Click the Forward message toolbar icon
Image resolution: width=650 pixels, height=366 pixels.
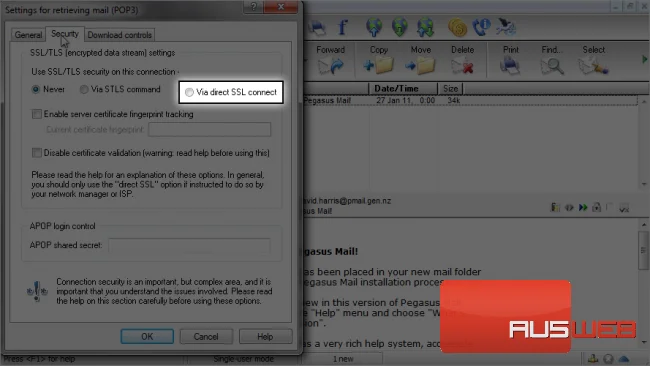pos(330,66)
